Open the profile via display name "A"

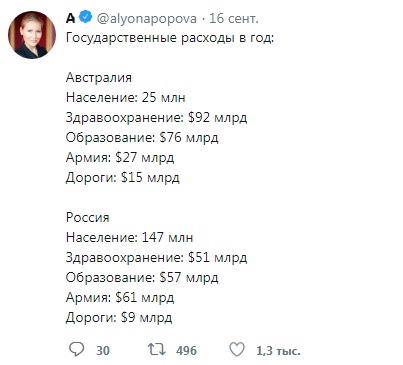click(x=70, y=18)
